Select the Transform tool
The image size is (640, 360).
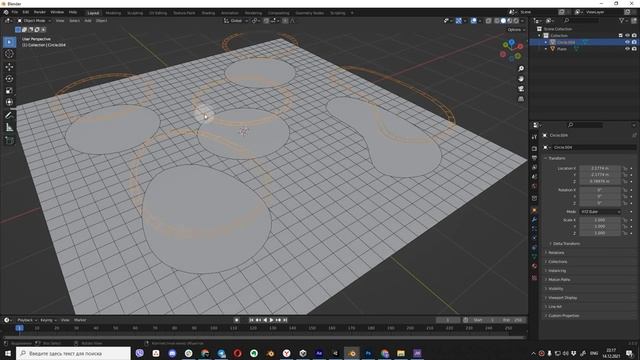(9, 102)
